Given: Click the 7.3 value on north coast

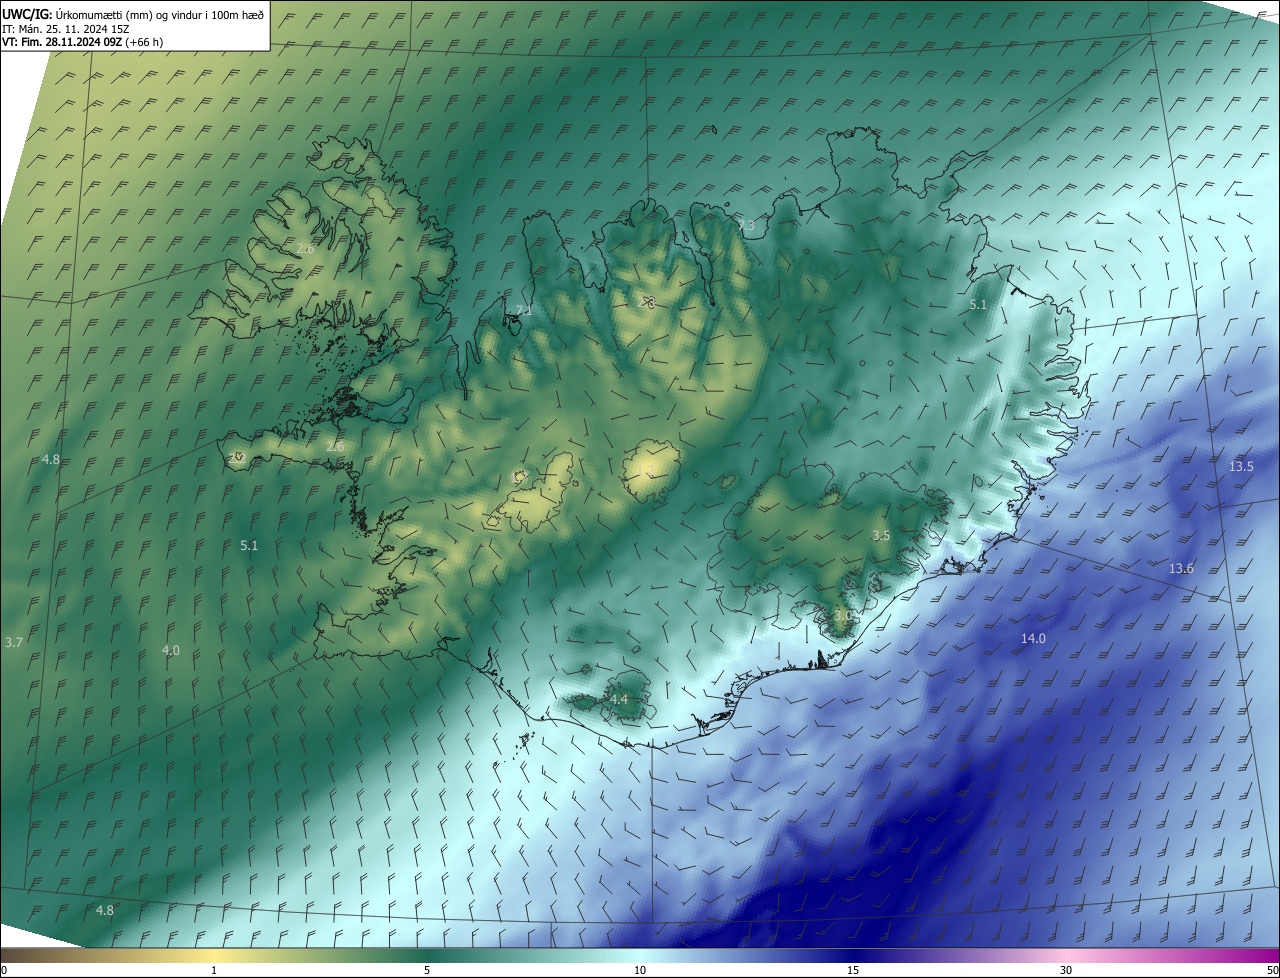Looking at the screenshot, I should (x=746, y=226).
